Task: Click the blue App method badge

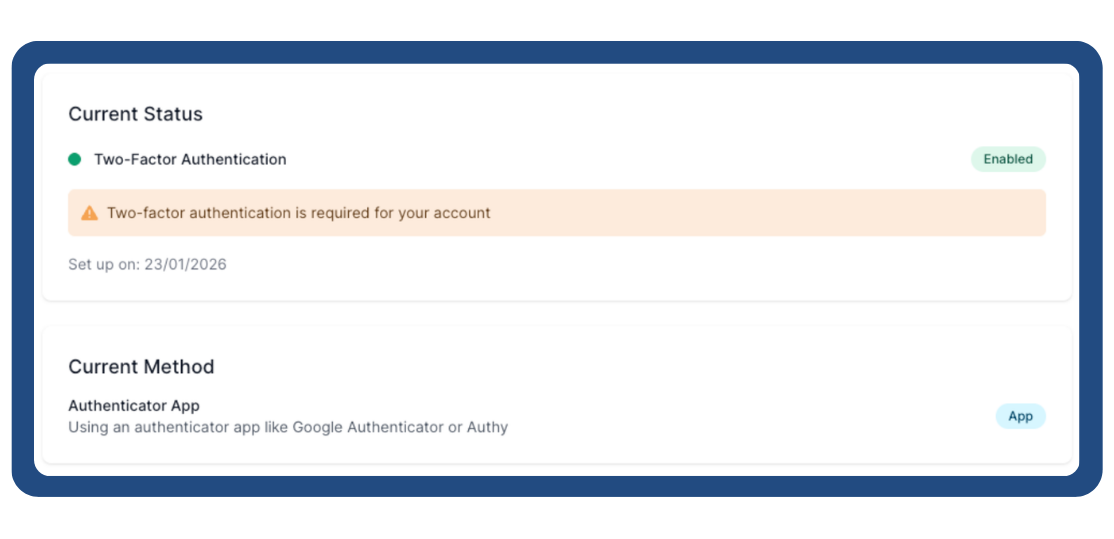Action: tap(1020, 416)
